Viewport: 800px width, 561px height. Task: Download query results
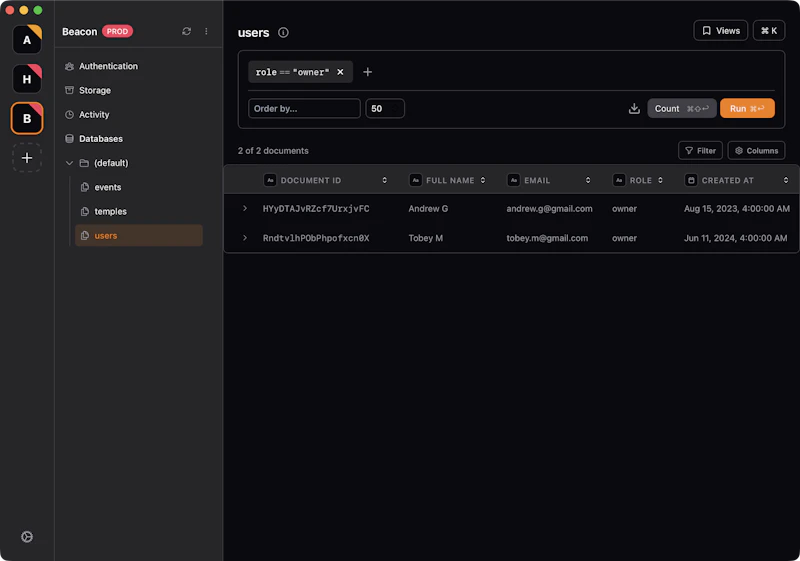634,109
